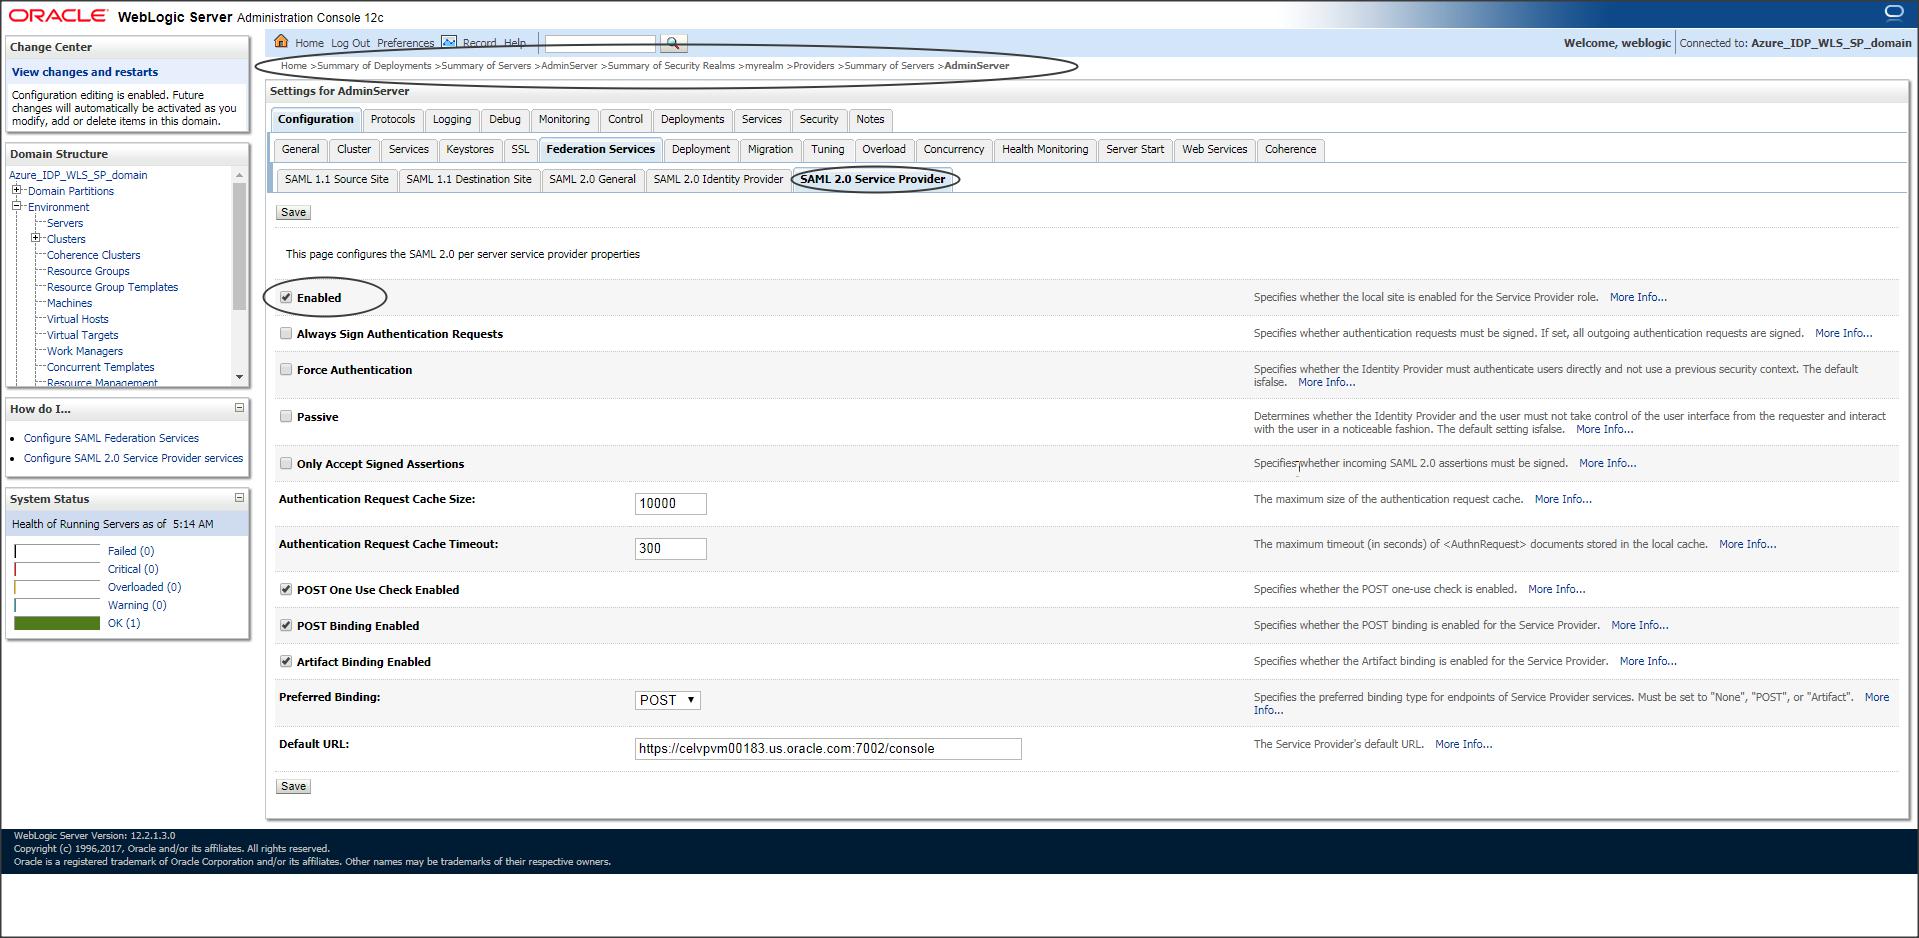This screenshot has height=938, width=1919.
Task: Switch to the Logging tab
Action: [452, 119]
